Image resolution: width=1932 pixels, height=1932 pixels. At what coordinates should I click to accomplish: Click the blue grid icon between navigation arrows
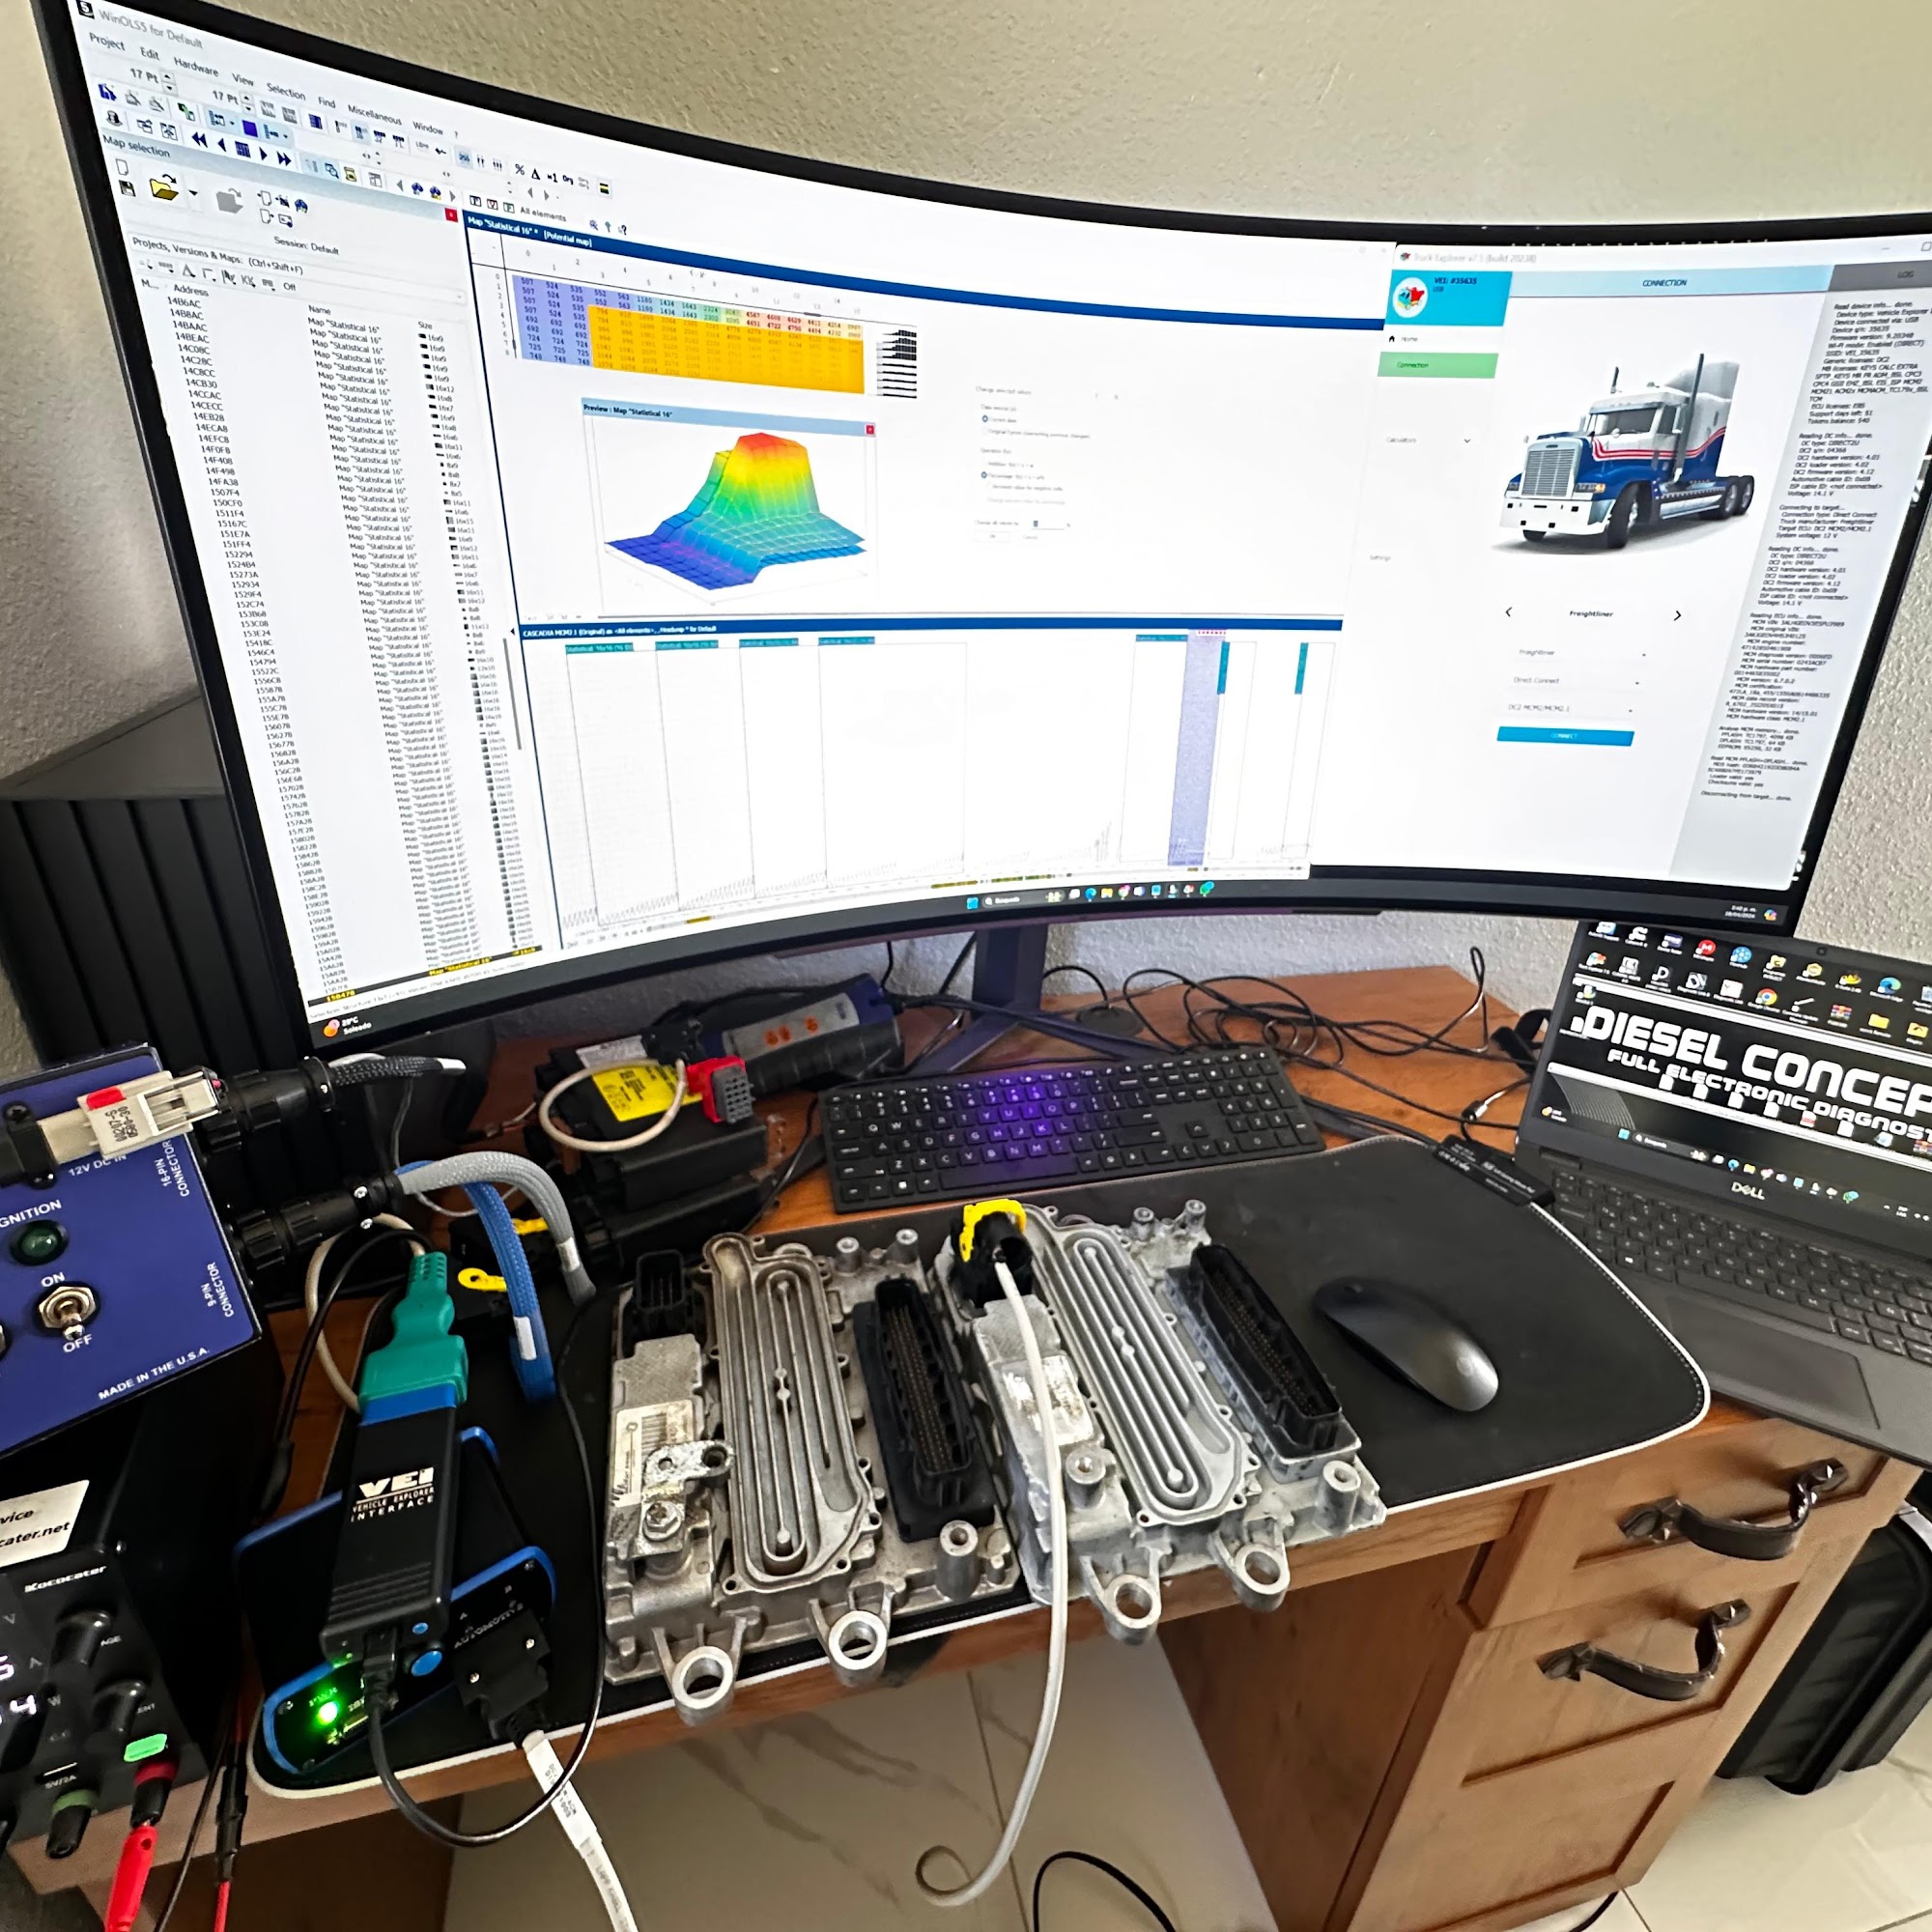pyautogui.click(x=242, y=150)
